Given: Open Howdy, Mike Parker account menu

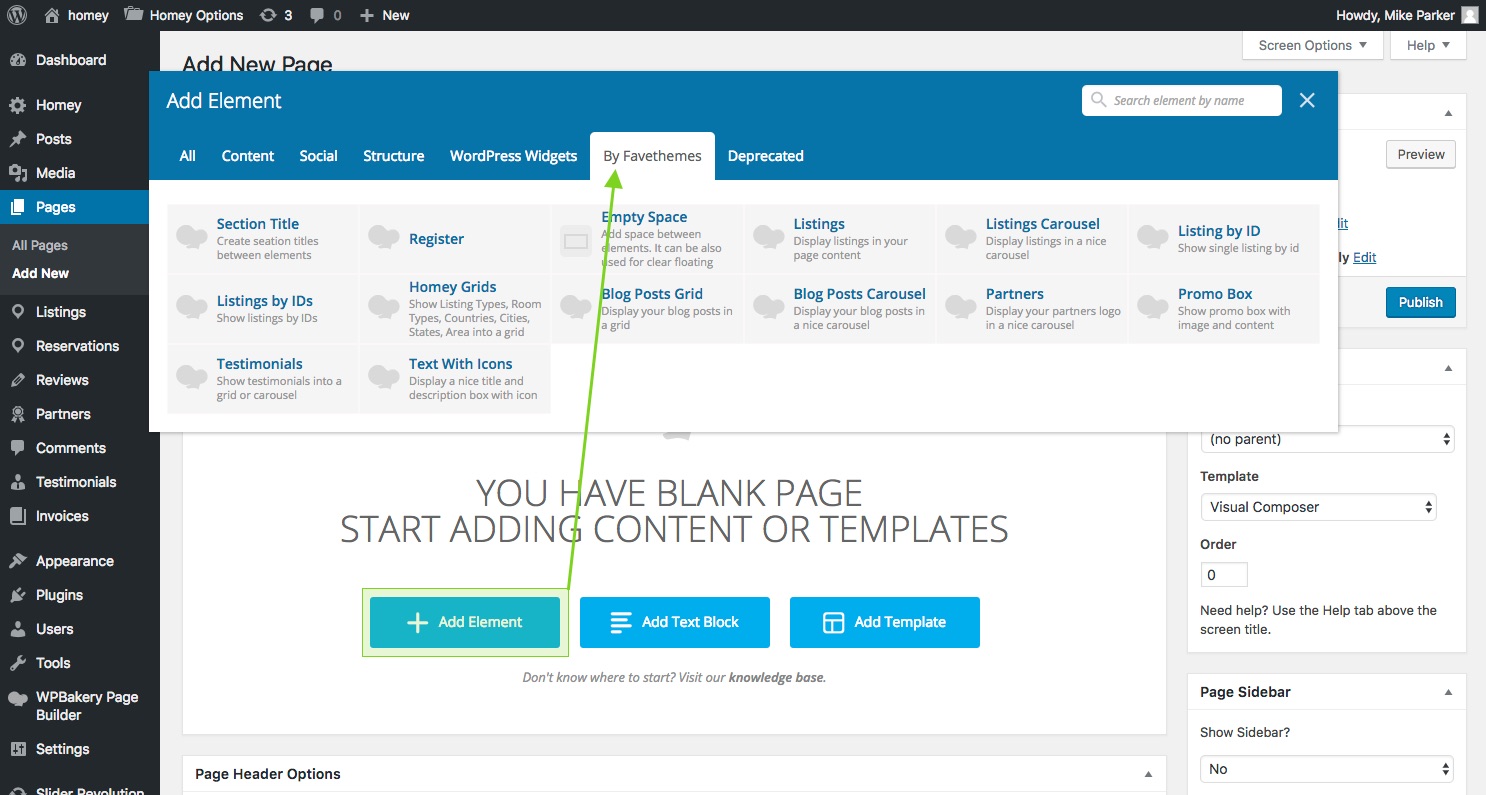Looking at the screenshot, I should coord(1406,15).
